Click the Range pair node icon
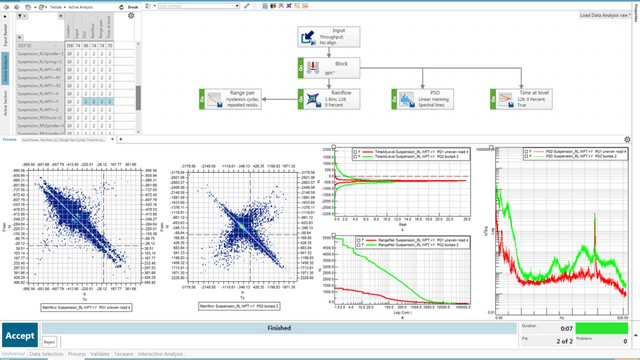This screenshot has height=360, width=640. tap(215, 100)
